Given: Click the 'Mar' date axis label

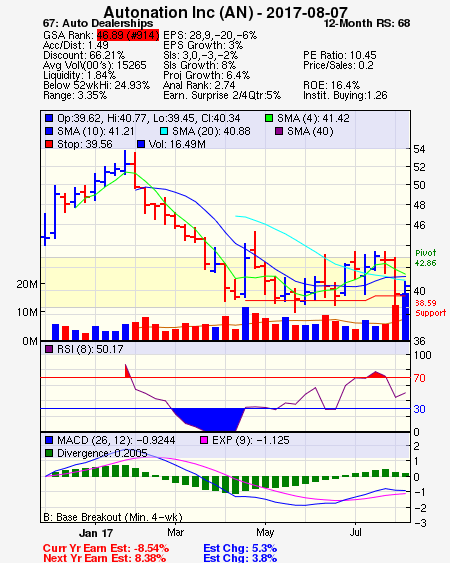Looking at the screenshot, I should [x=175, y=532].
